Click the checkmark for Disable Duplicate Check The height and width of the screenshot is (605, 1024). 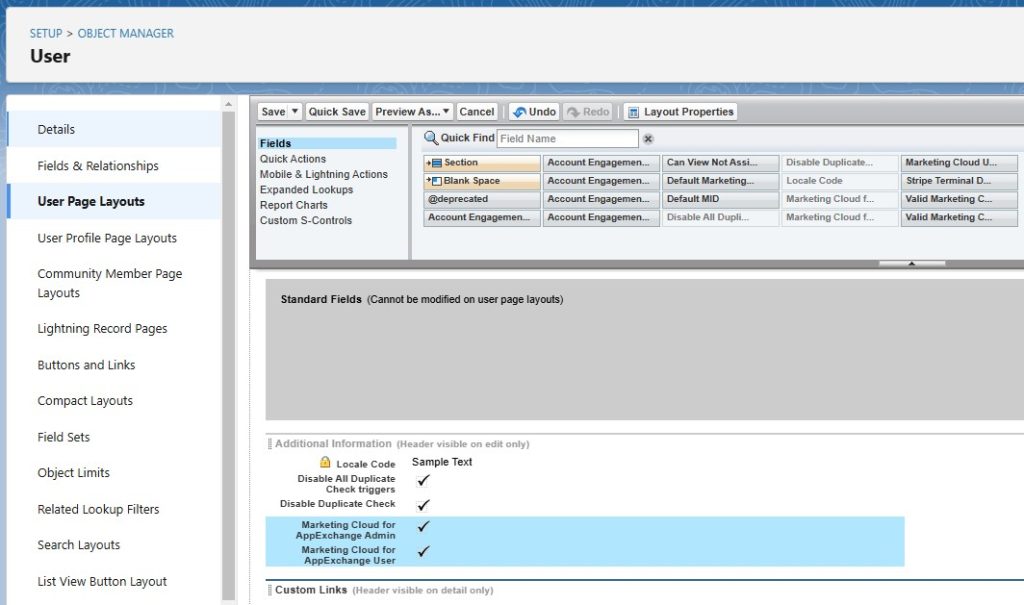[423, 505]
